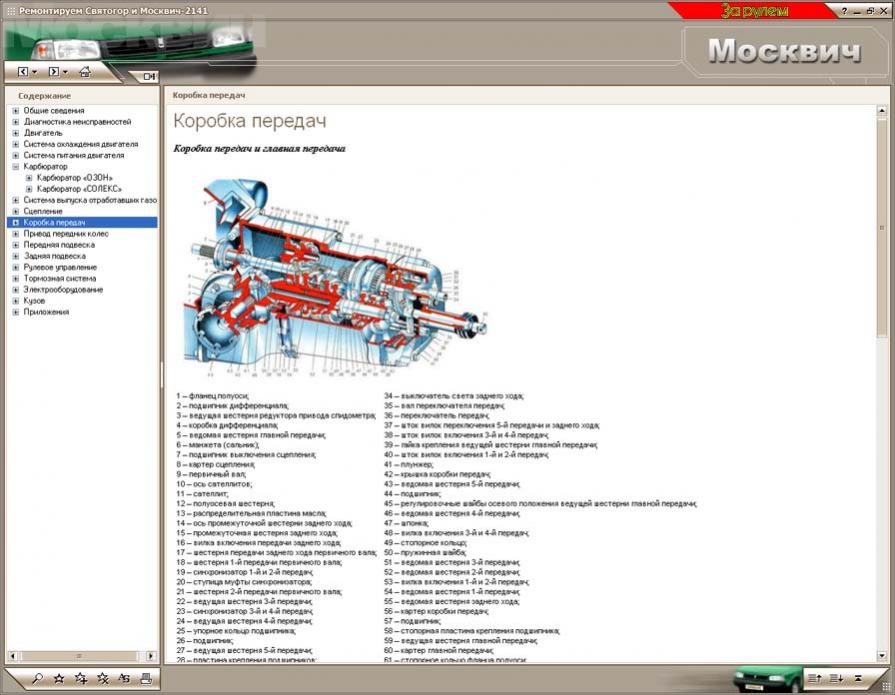Hide the contents panel with toggle icon
Viewport: 895px width, 695px height.
150,76
